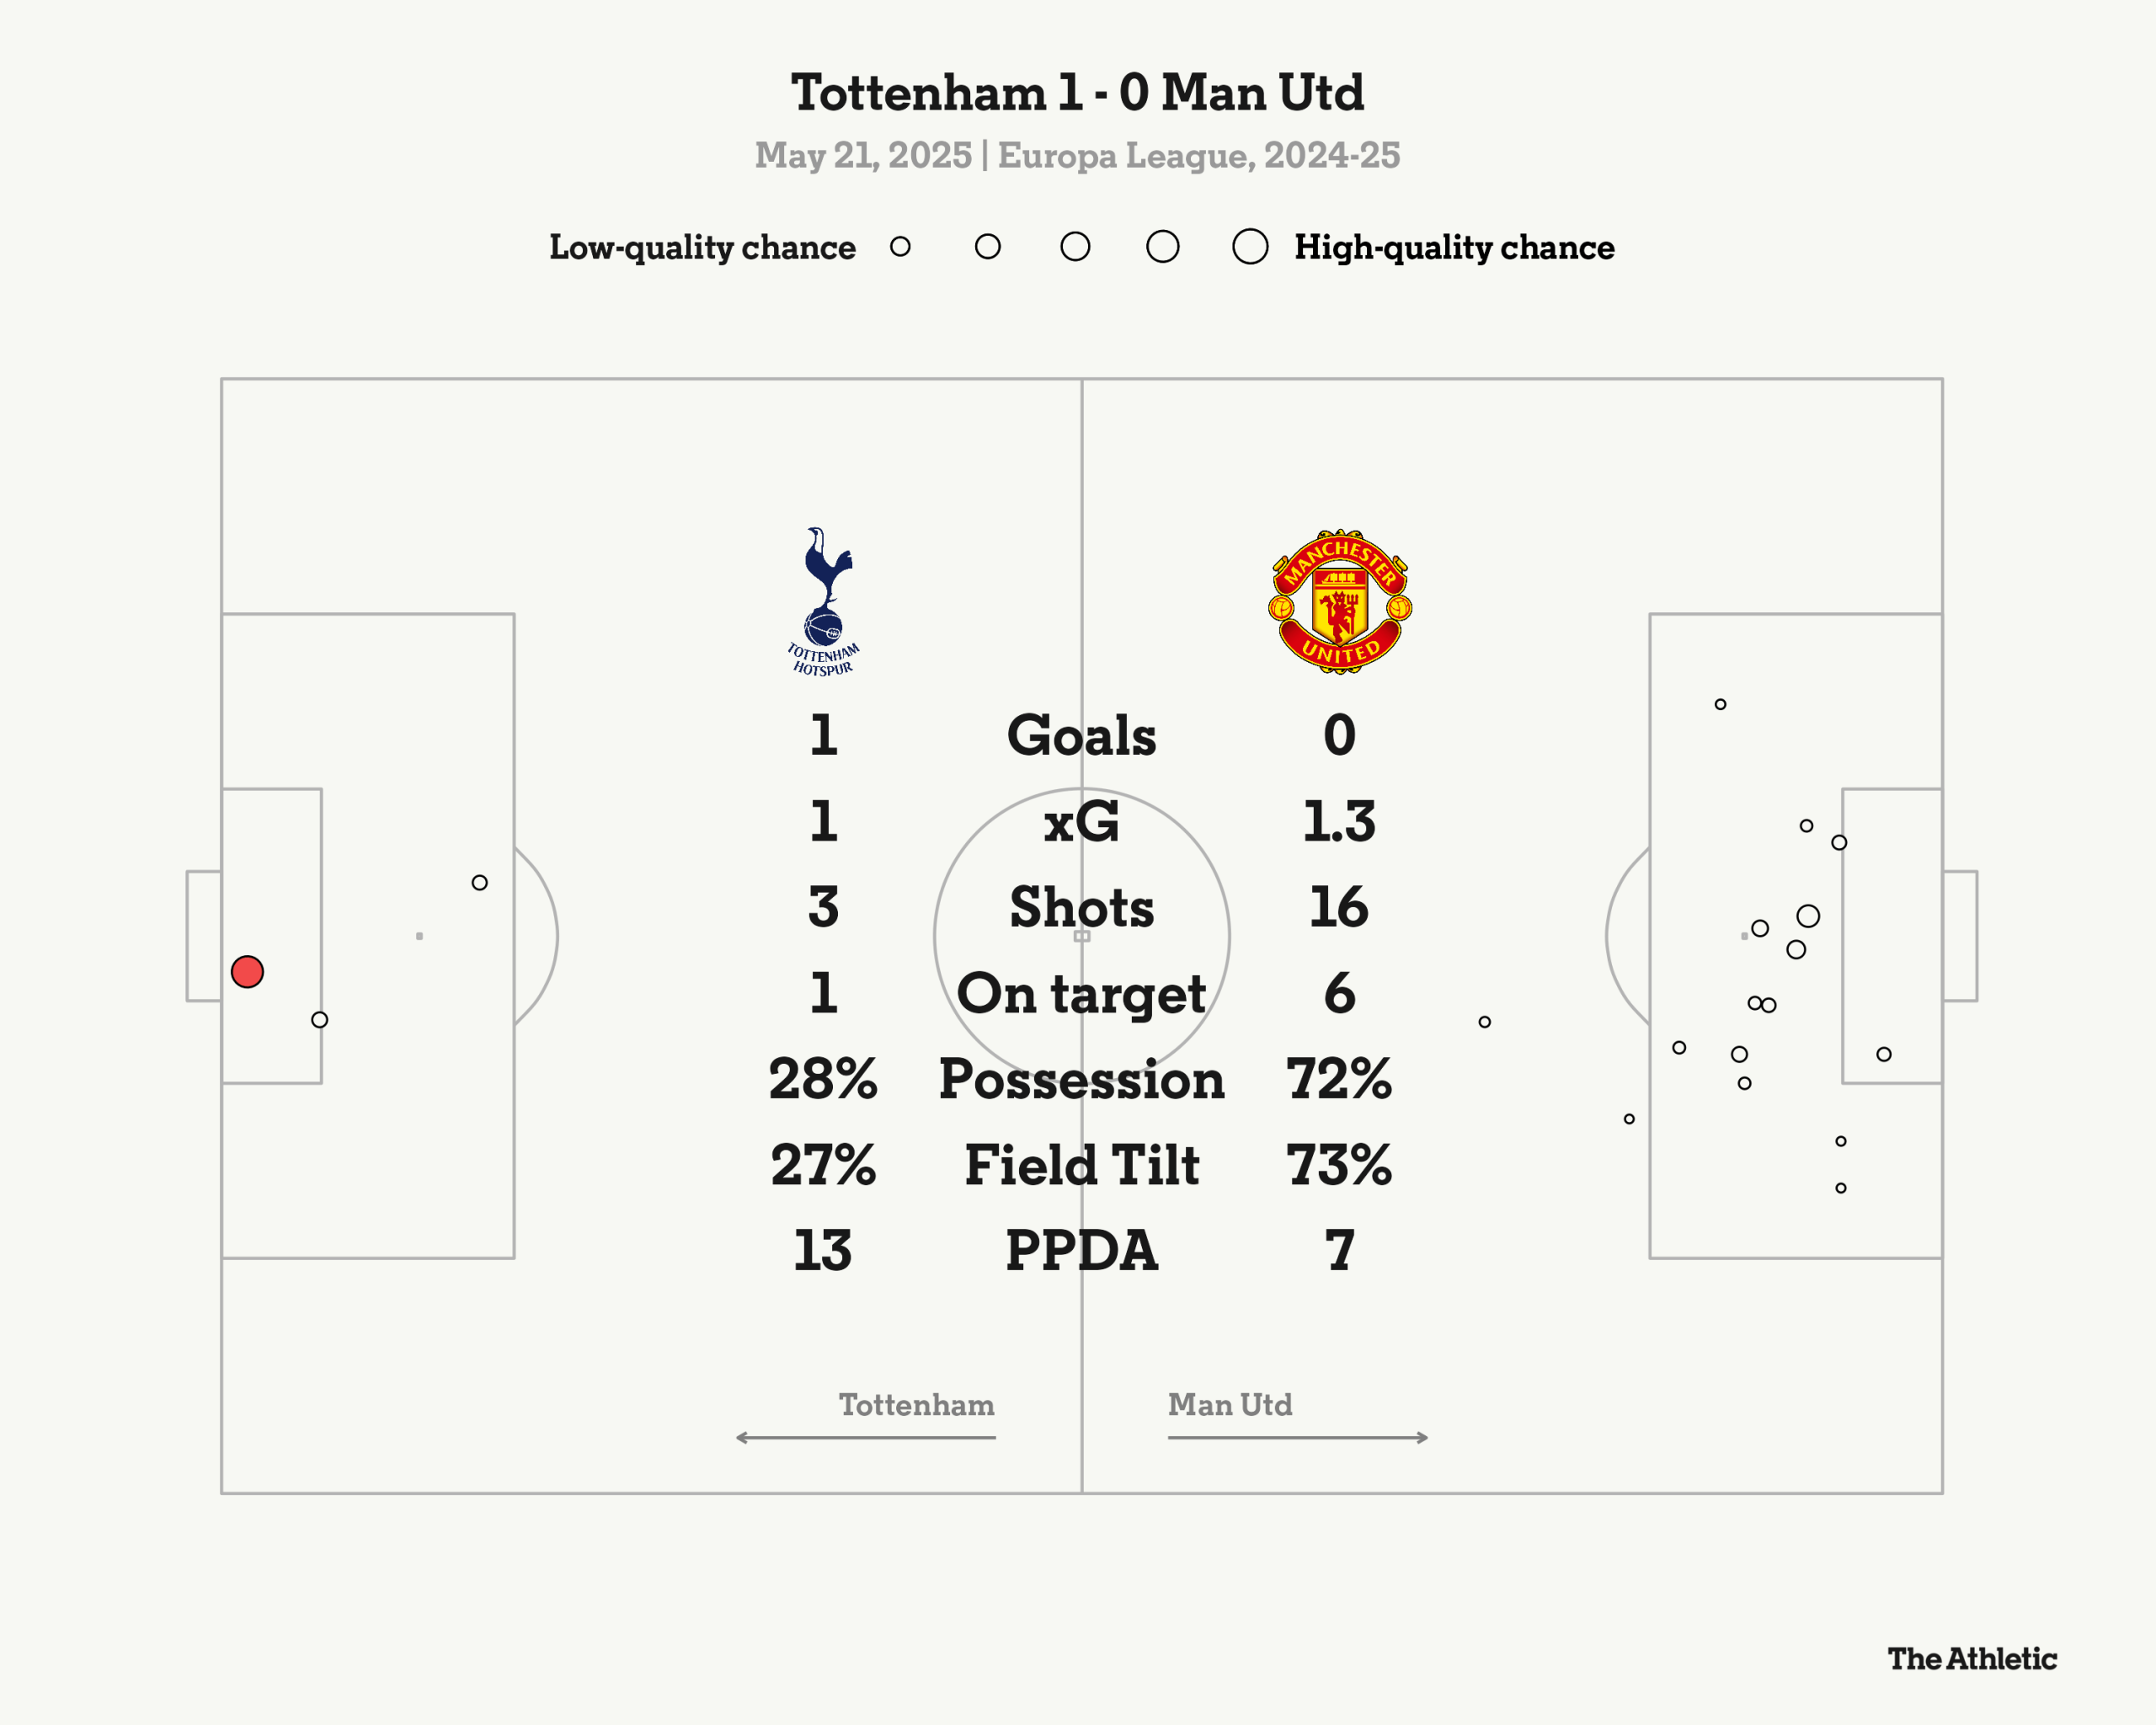Select the red goal shot marker
The width and height of the screenshot is (2156, 1725).
pyautogui.click(x=247, y=972)
